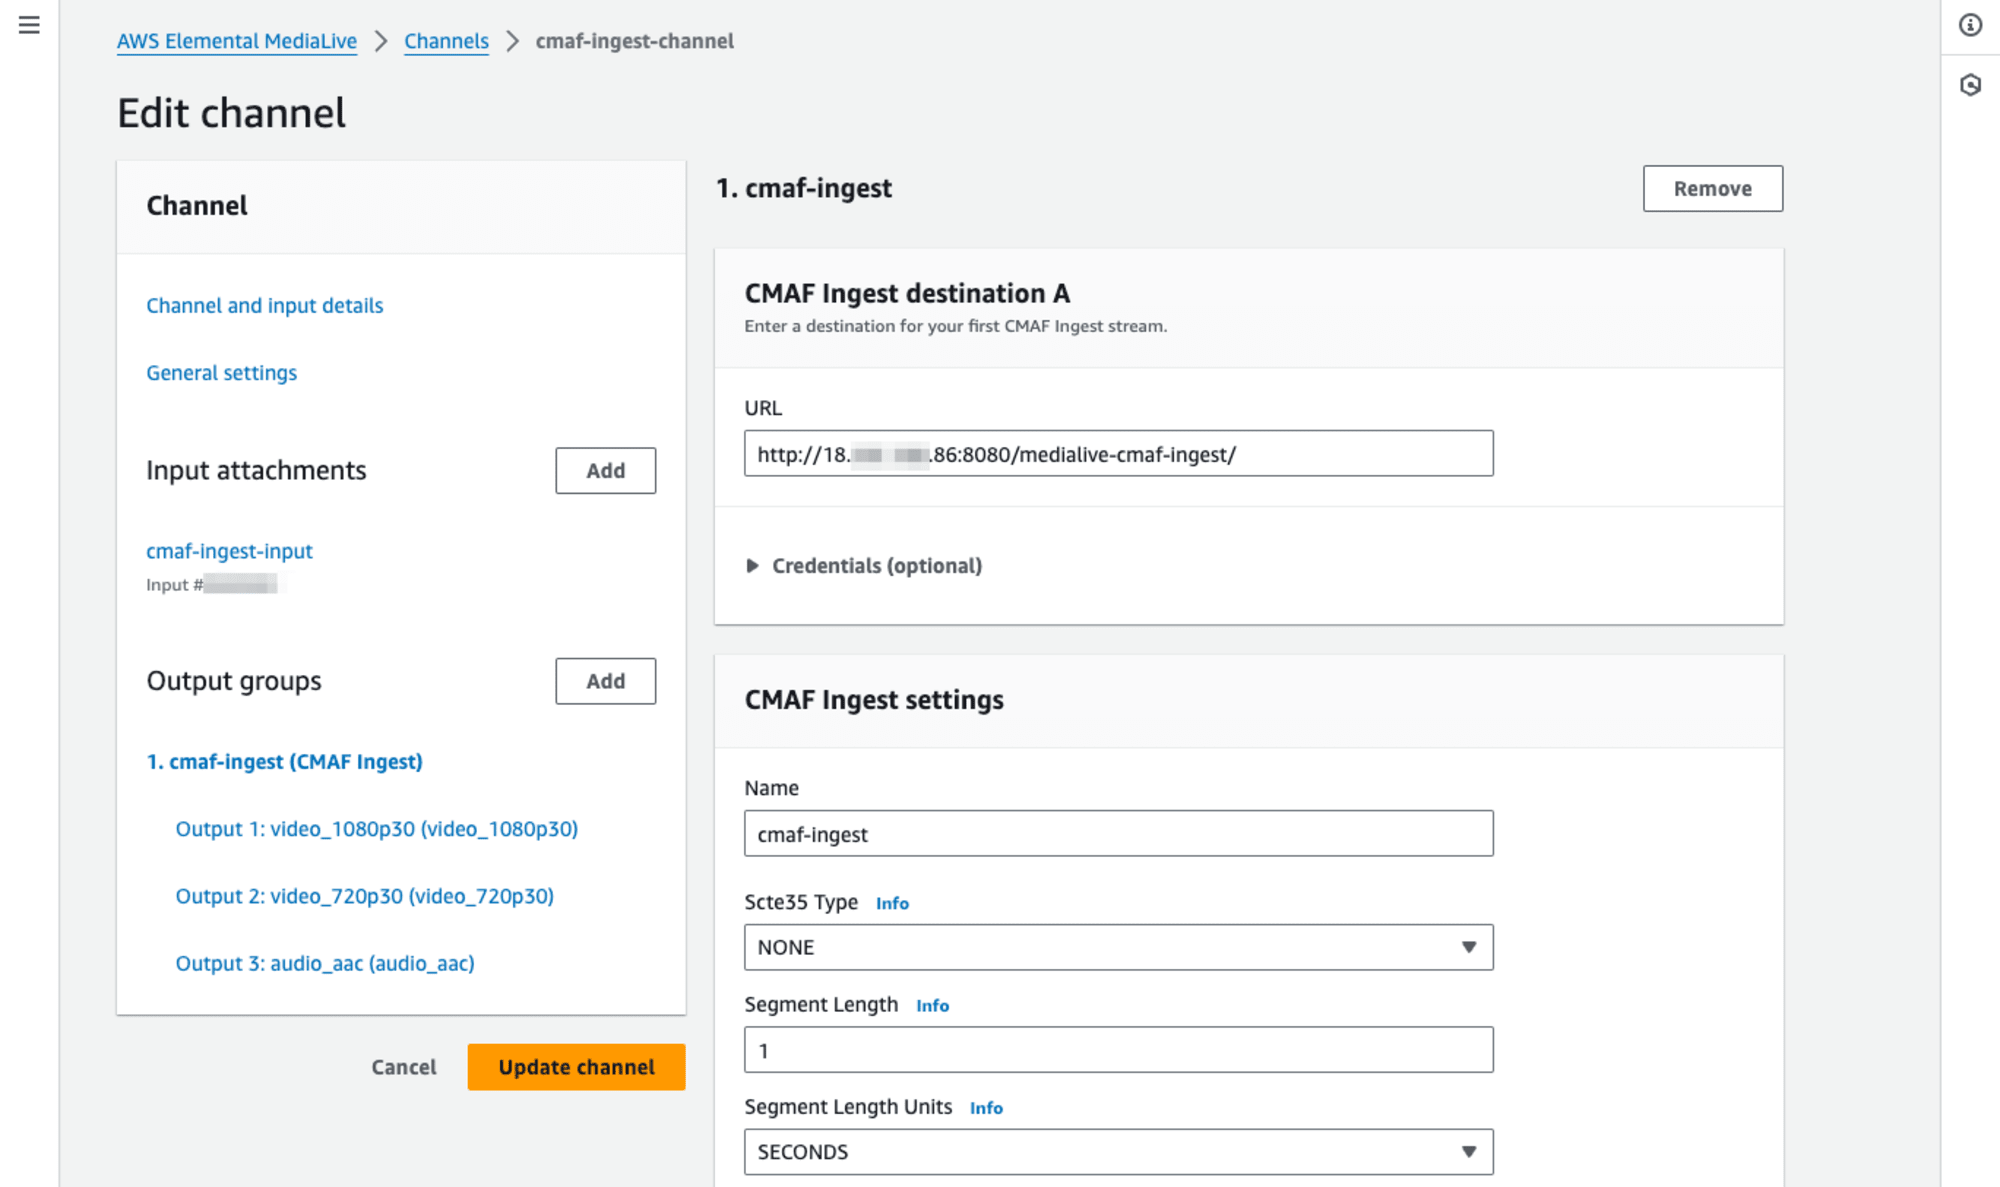Click Cancel button
2000x1187 pixels.
[x=404, y=1067]
